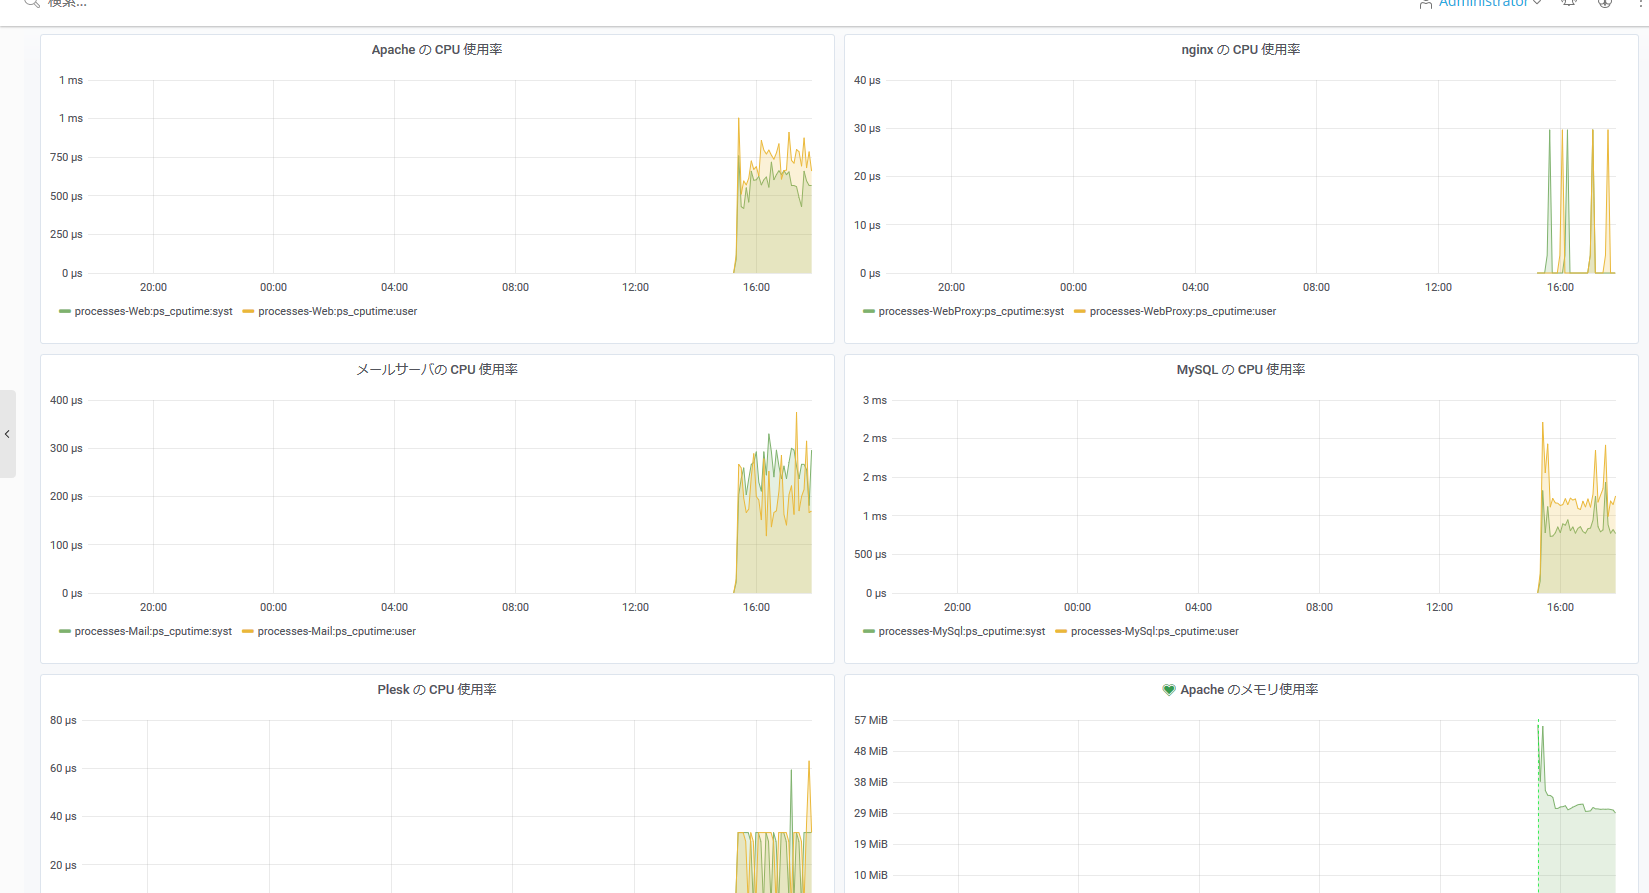Click the notifications bell icon
1649x893 pixels.
1569,3
